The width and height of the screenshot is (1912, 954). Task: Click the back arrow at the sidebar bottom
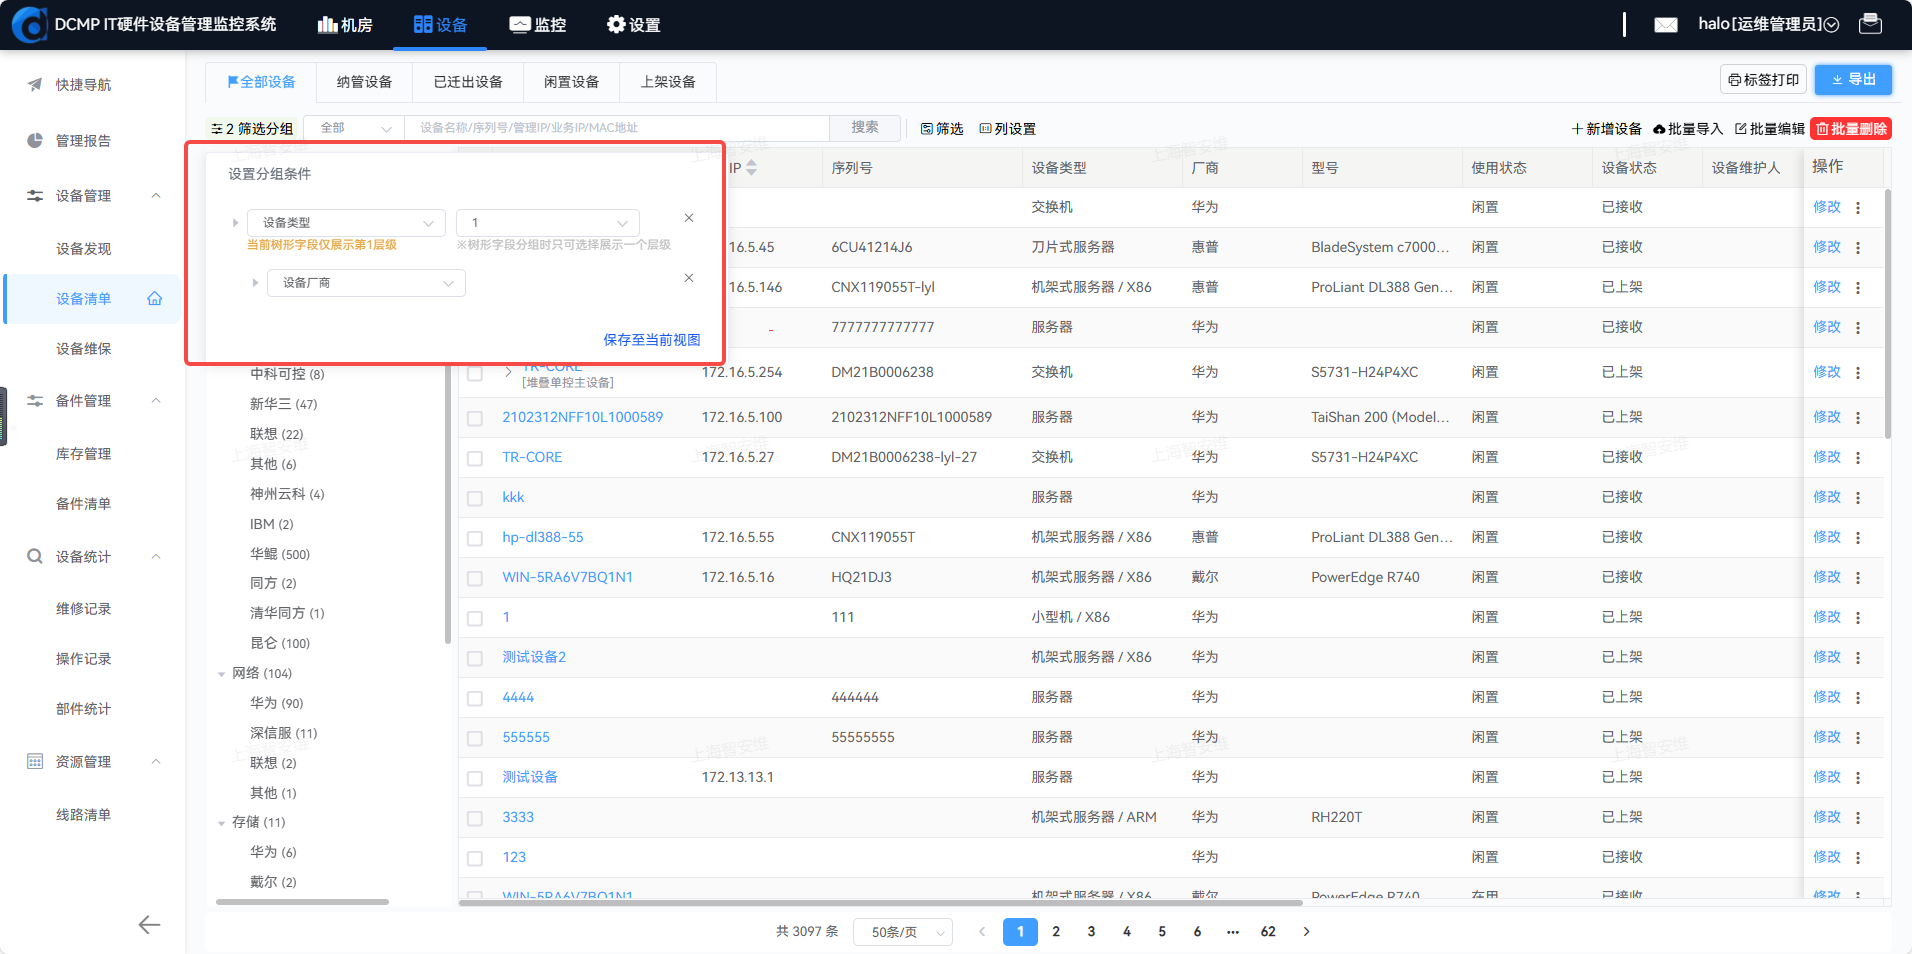(149, 925)
